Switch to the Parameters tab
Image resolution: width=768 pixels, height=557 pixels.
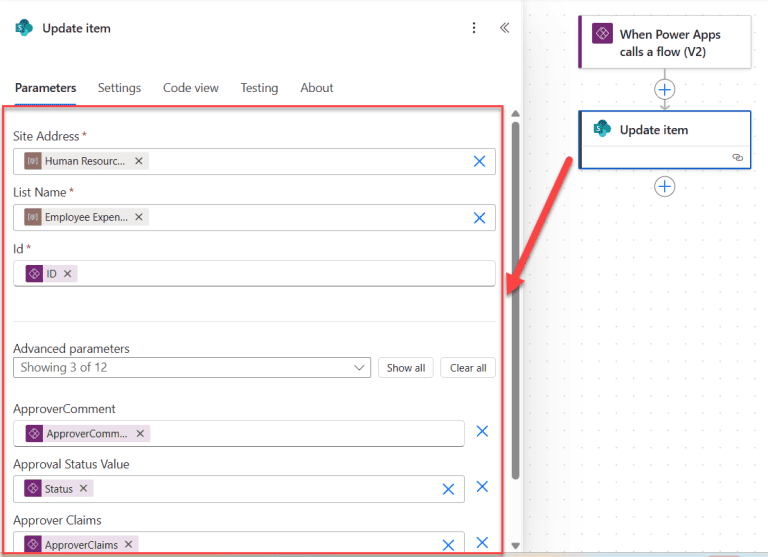point(46,88)
